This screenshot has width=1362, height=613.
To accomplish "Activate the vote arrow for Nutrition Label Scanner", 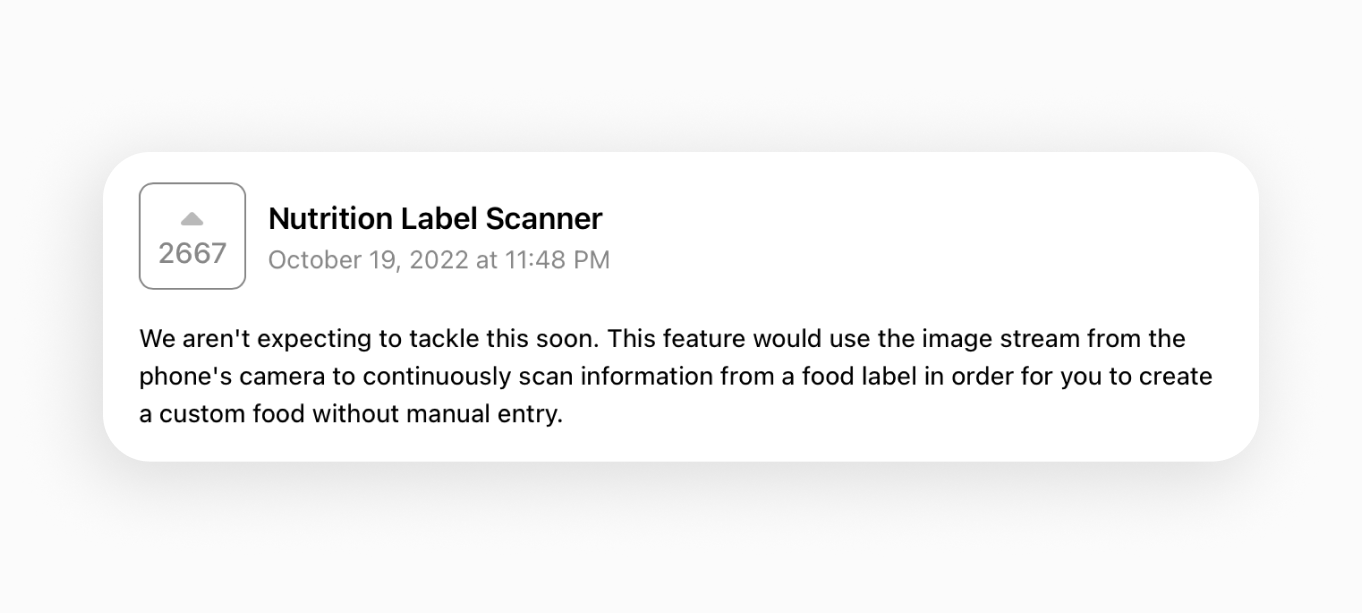I will point(191,219).
